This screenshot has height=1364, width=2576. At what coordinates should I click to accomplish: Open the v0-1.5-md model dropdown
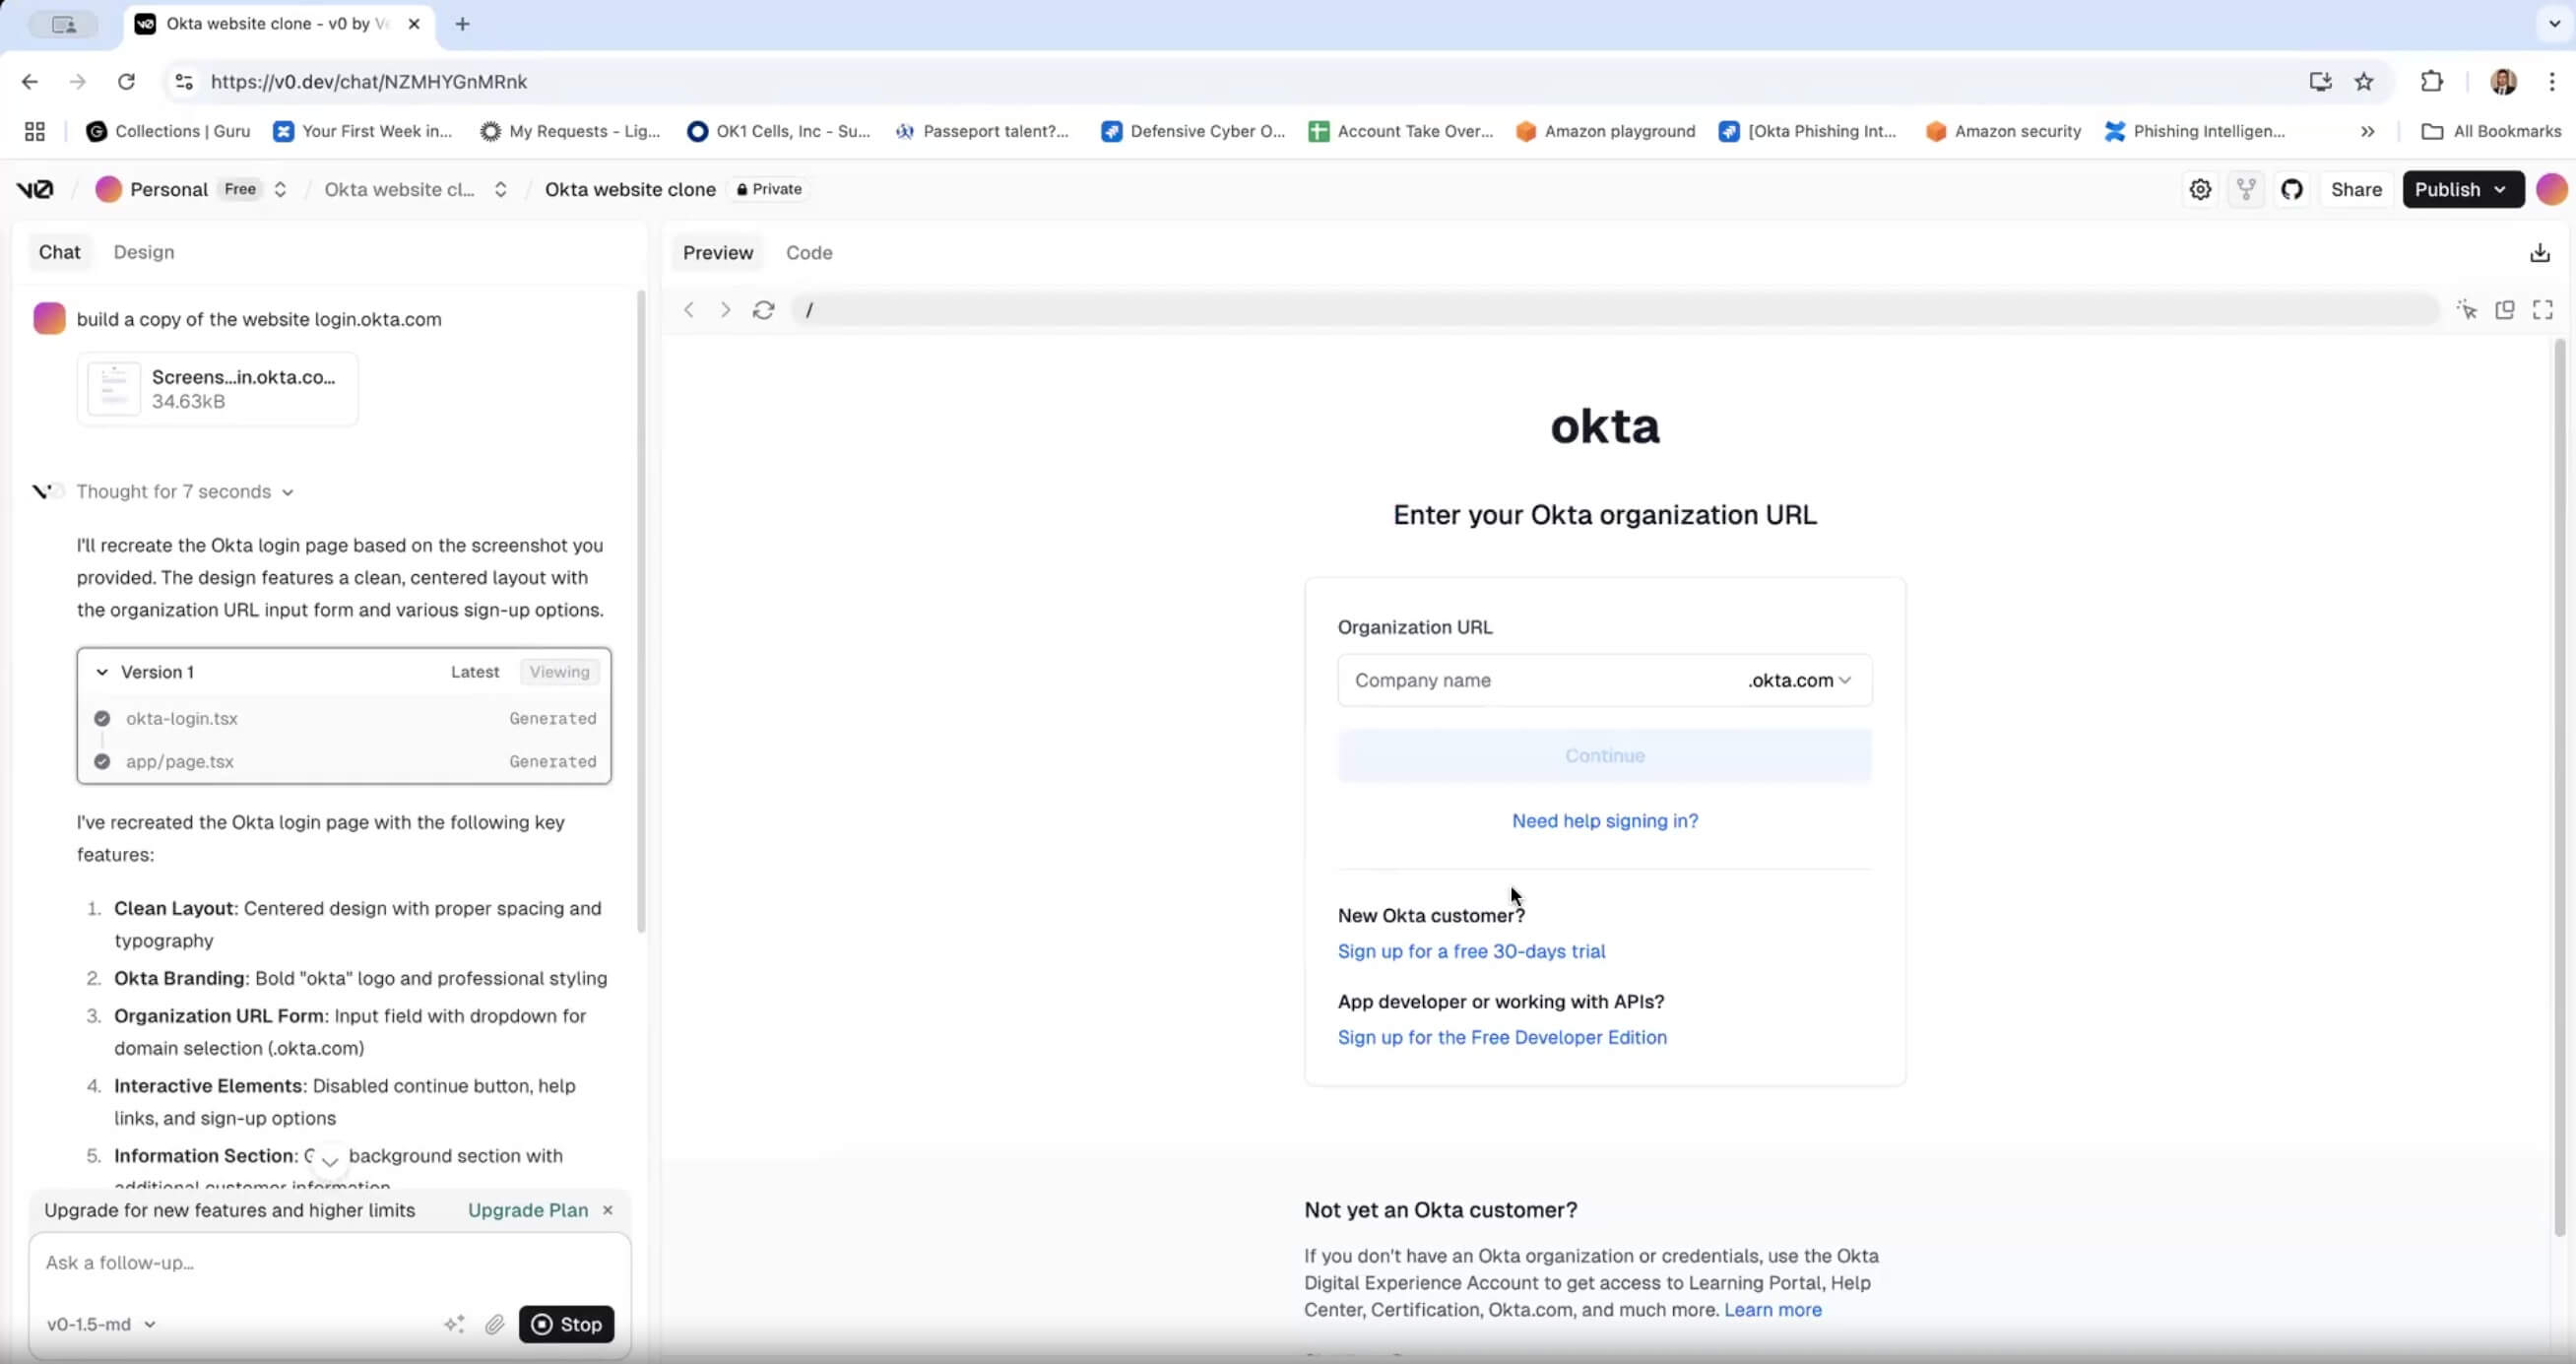[101, 1324]
